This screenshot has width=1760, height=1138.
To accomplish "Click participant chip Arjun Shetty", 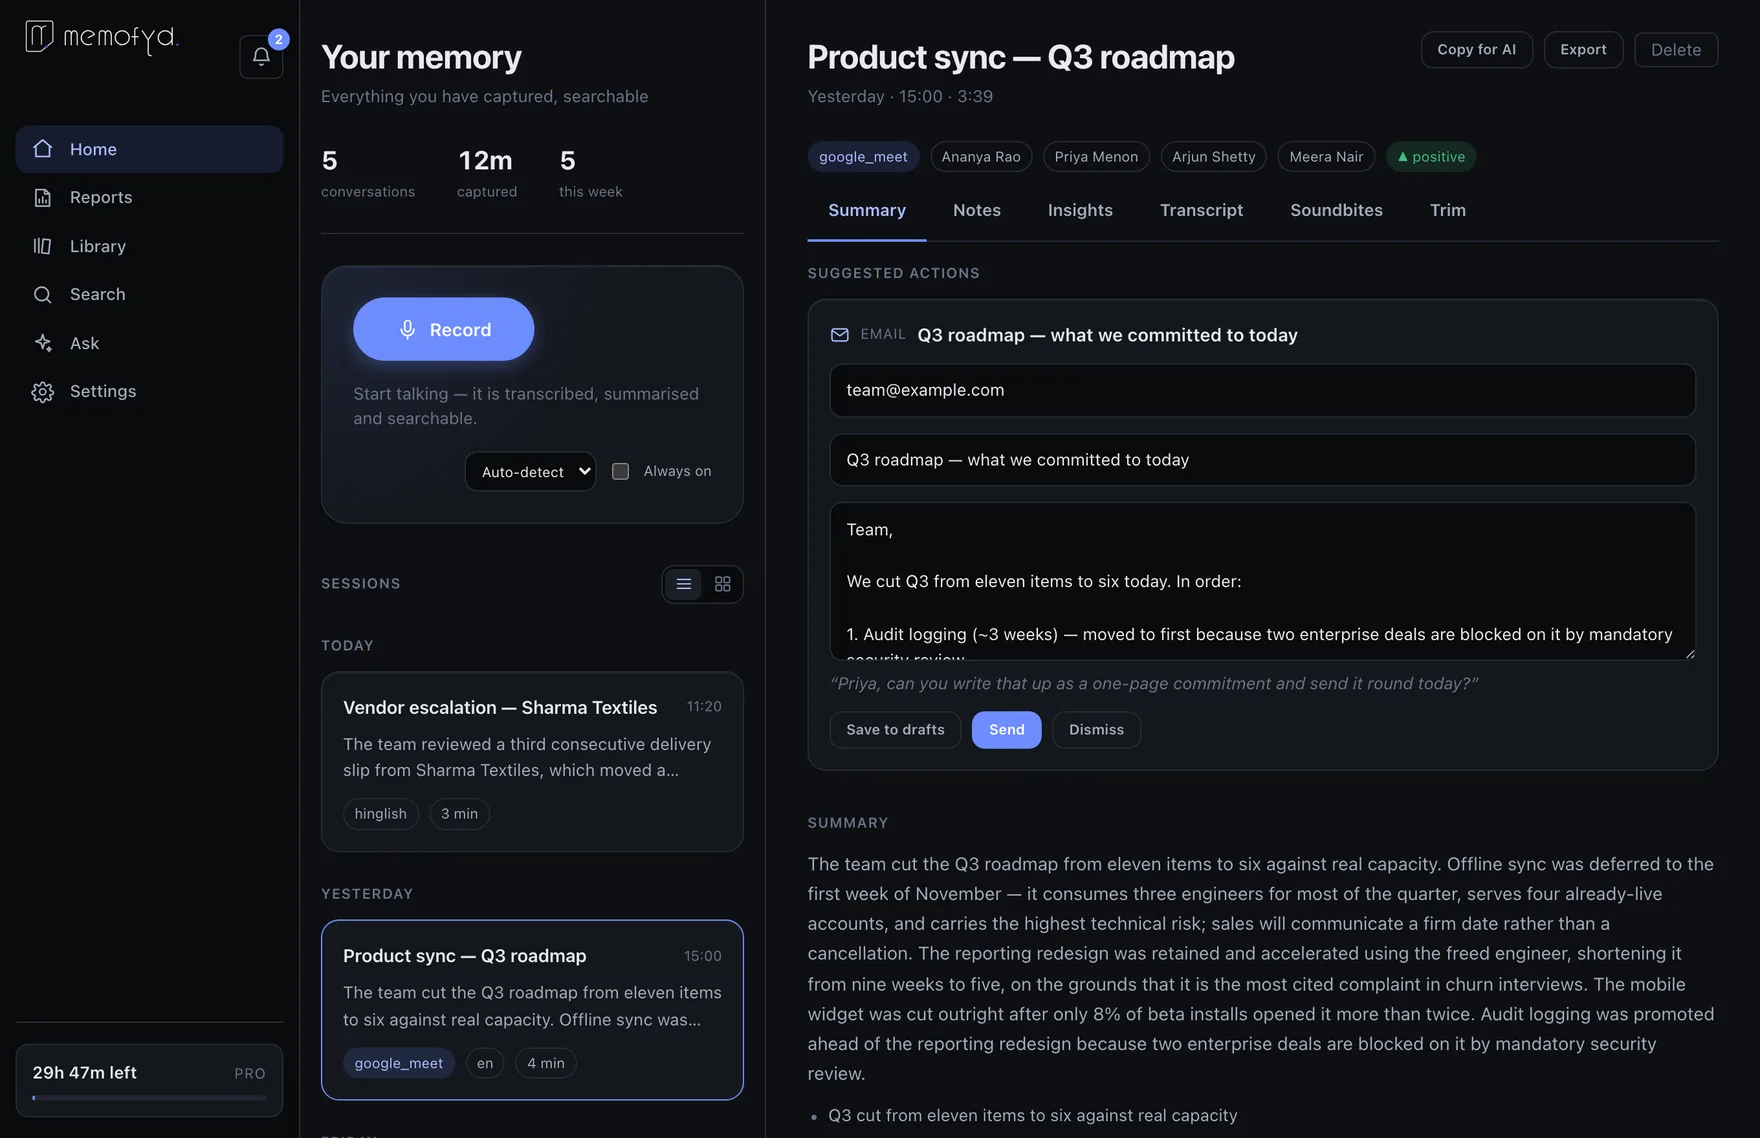I will [x=1213, y=157].
